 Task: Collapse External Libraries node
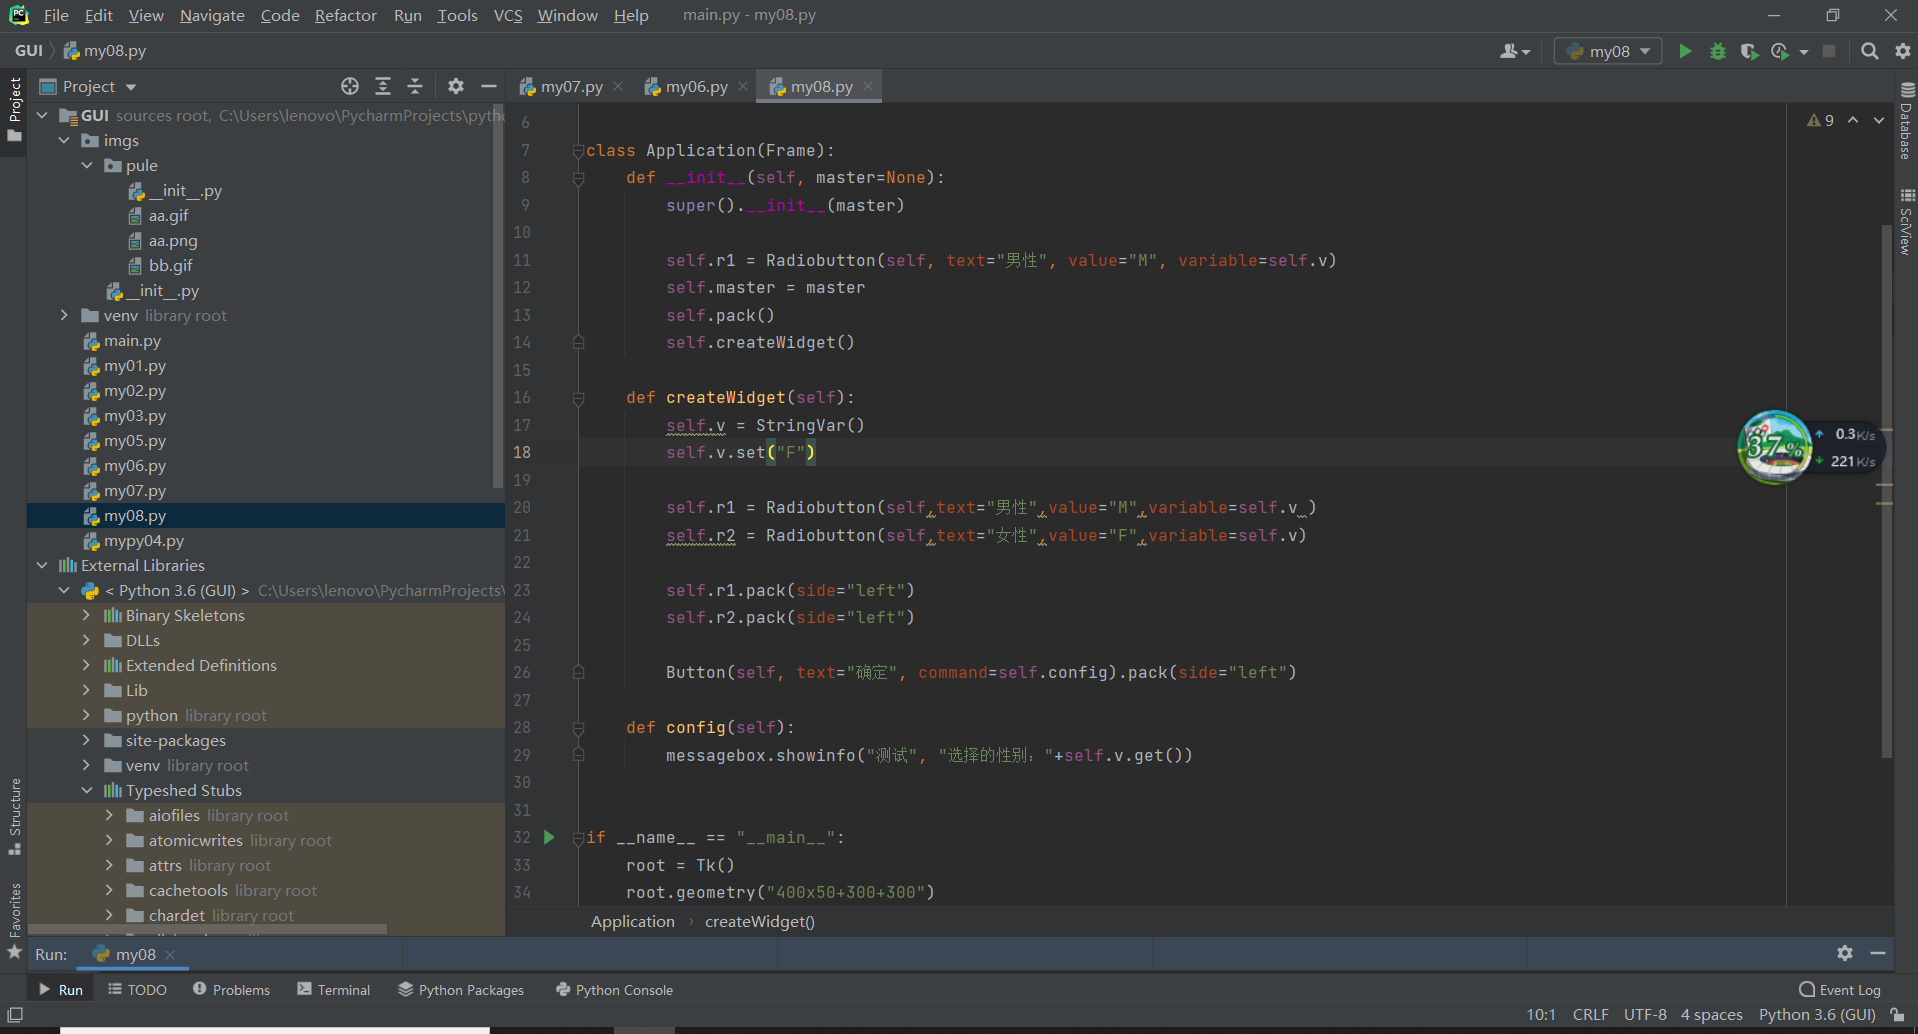point(42,566)
